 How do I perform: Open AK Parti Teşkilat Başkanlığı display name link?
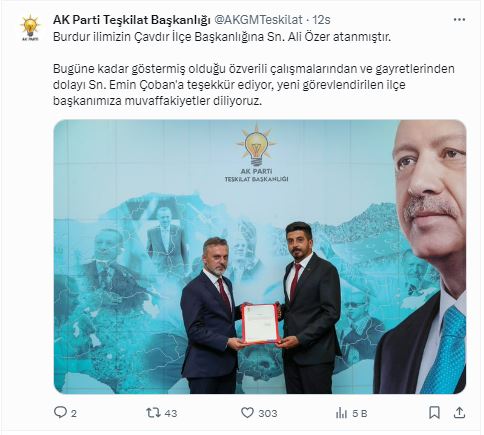pos(132,20)
